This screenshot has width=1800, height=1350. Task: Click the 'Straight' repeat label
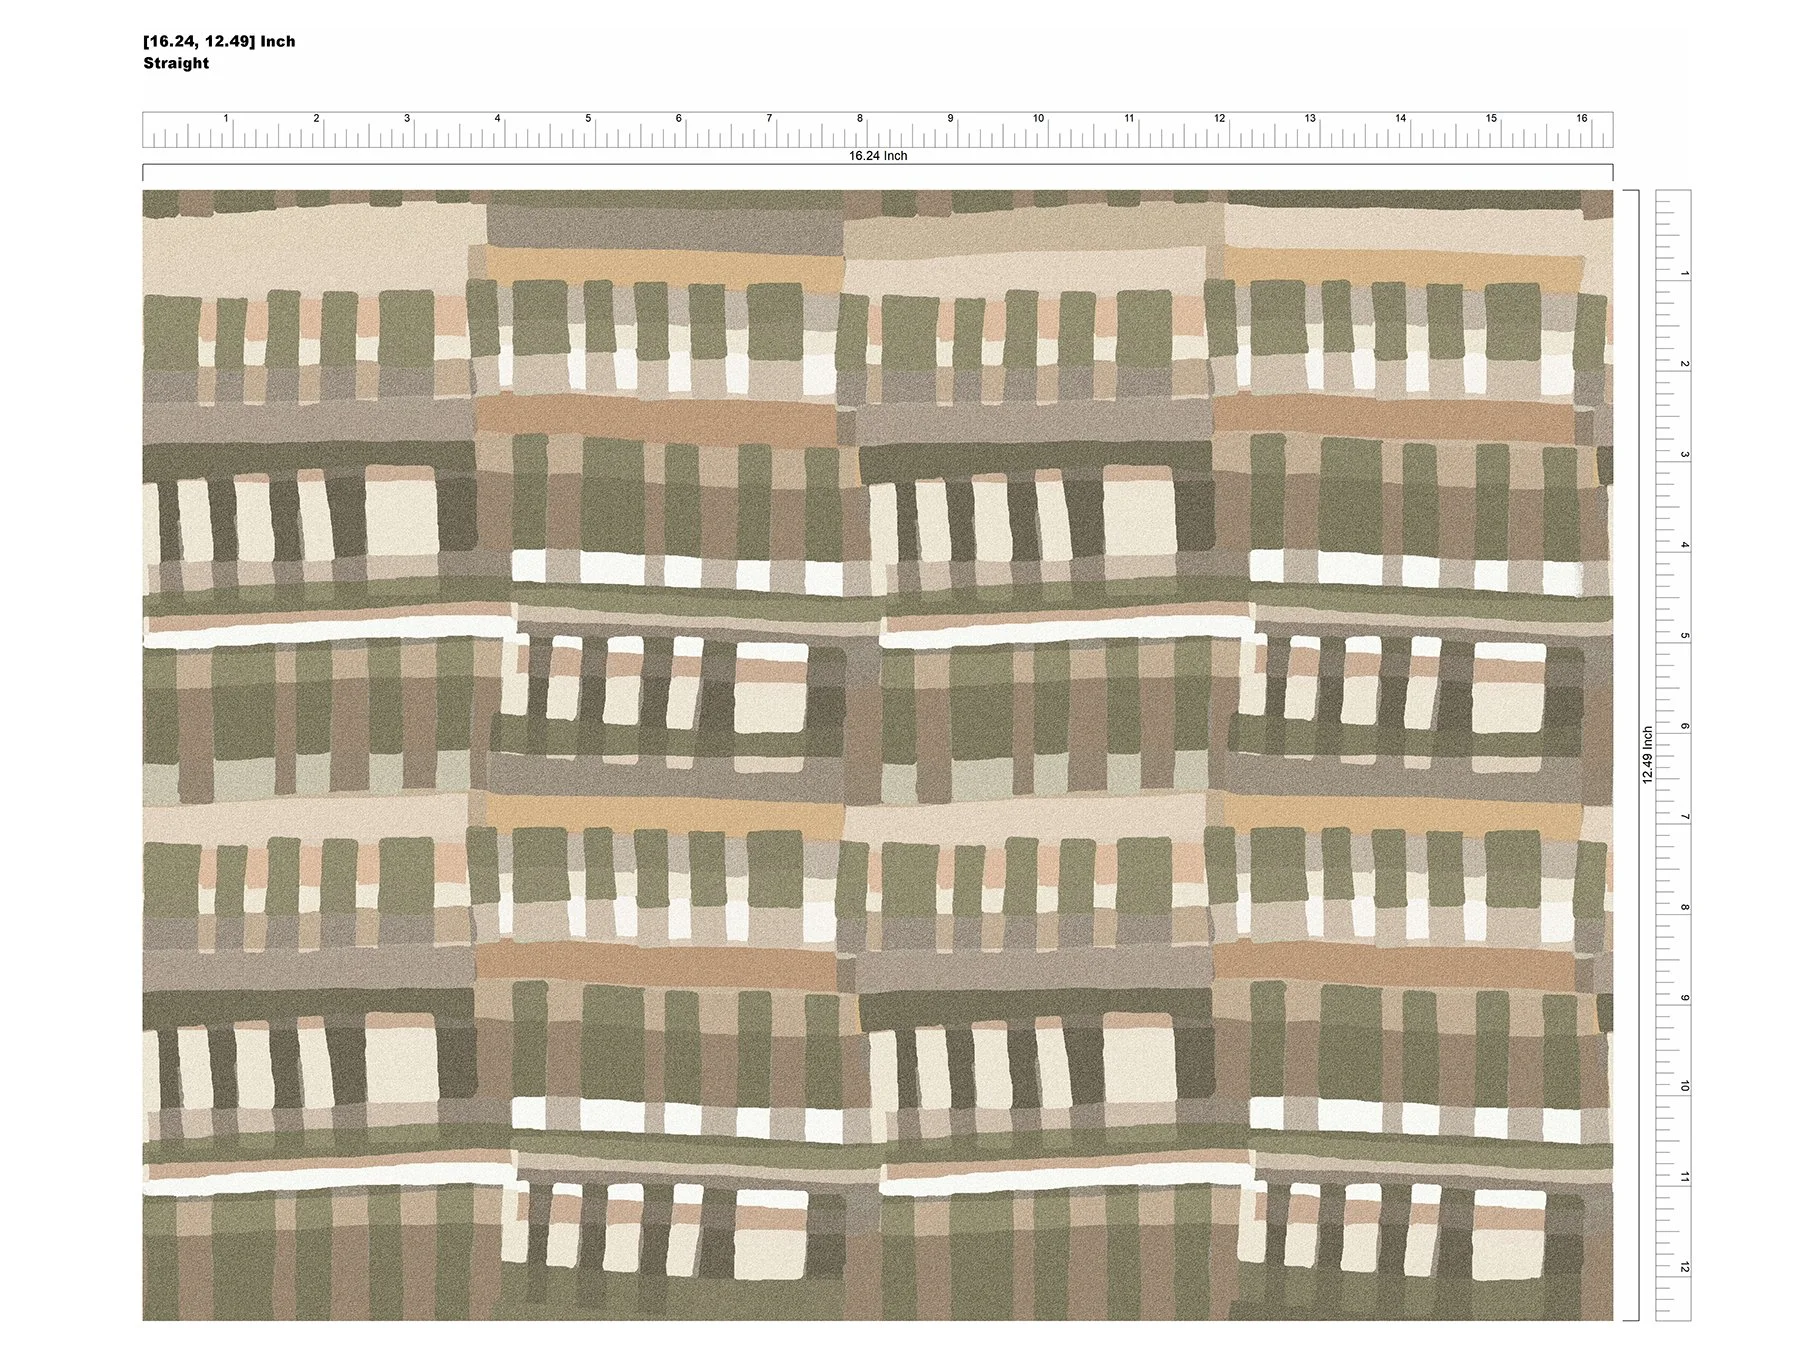(x=176, y=63)
